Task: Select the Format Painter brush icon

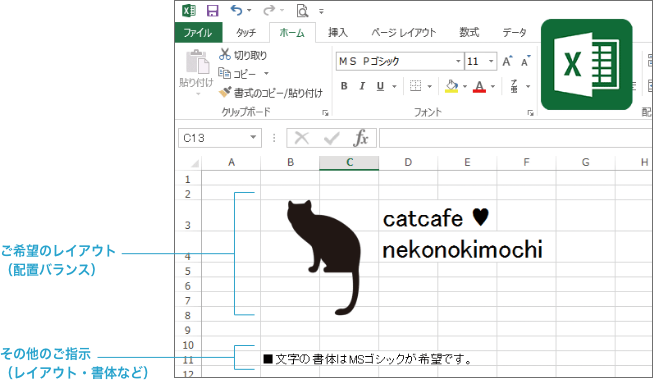Action: pos(225,92)
